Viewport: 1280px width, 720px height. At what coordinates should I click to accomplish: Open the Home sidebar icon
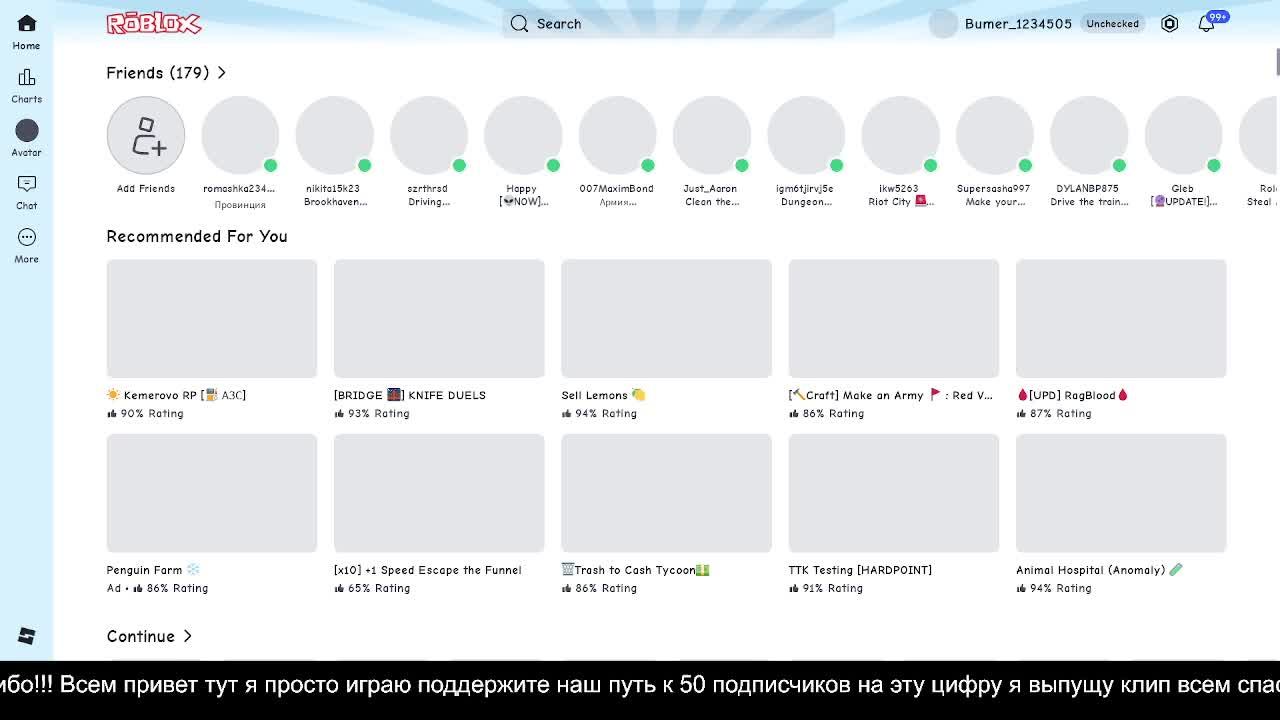click(27, 24)
